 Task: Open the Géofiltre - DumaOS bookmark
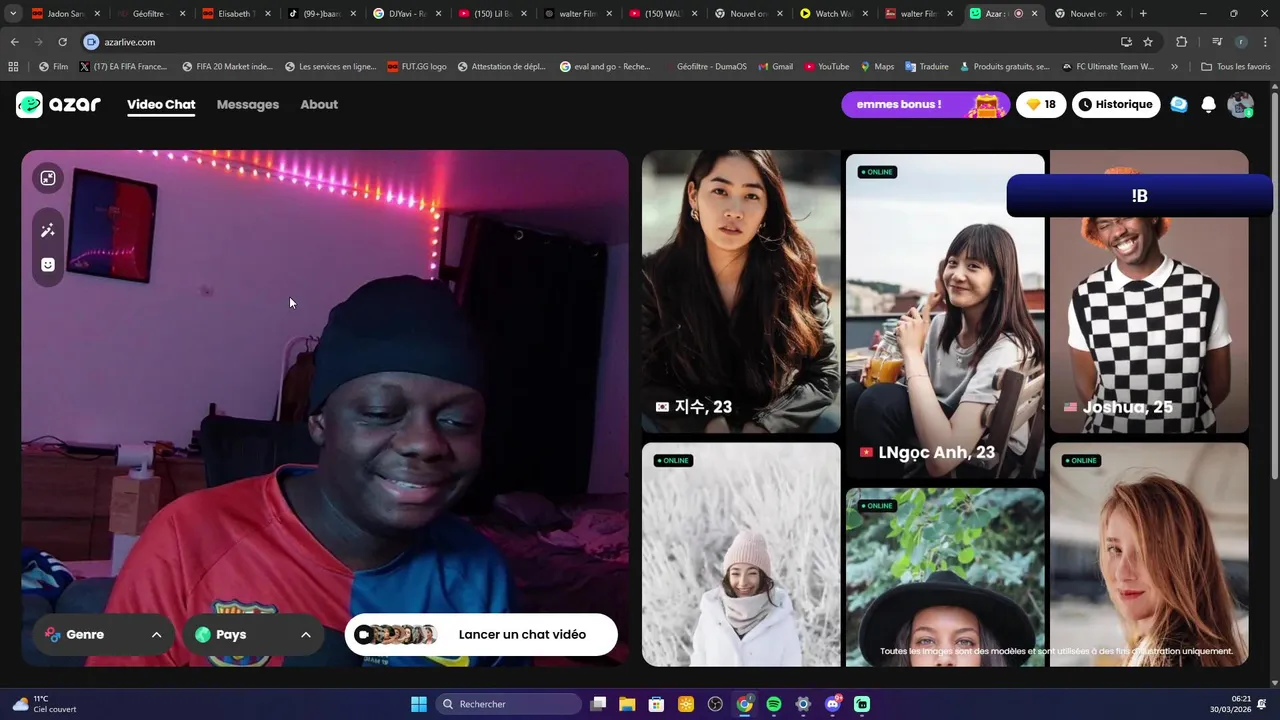(x=704, y=67)
